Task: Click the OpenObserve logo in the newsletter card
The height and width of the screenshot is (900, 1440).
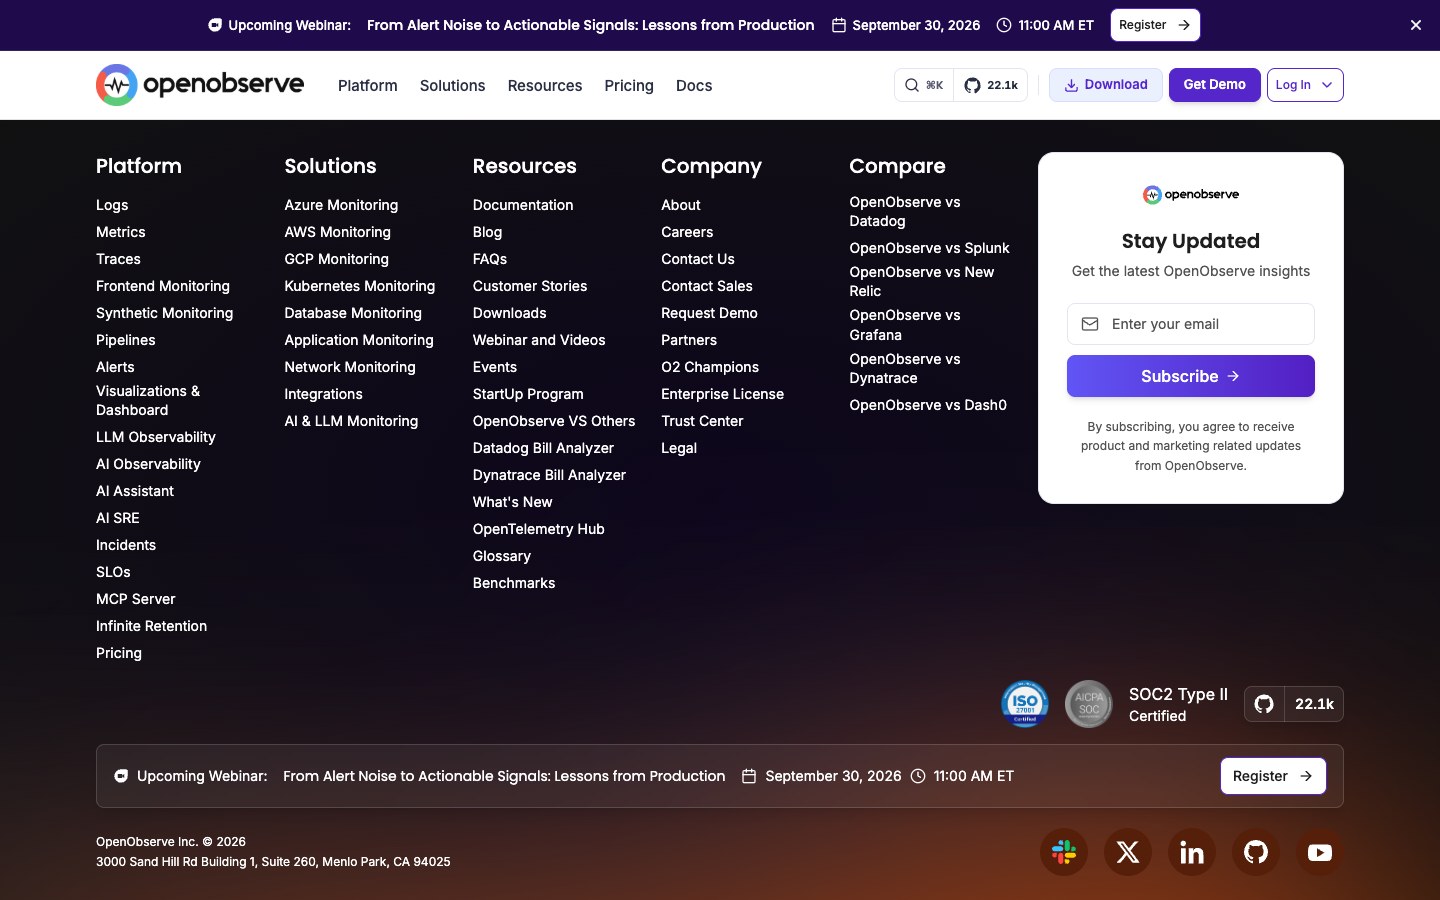Action: click(1191, 194)
